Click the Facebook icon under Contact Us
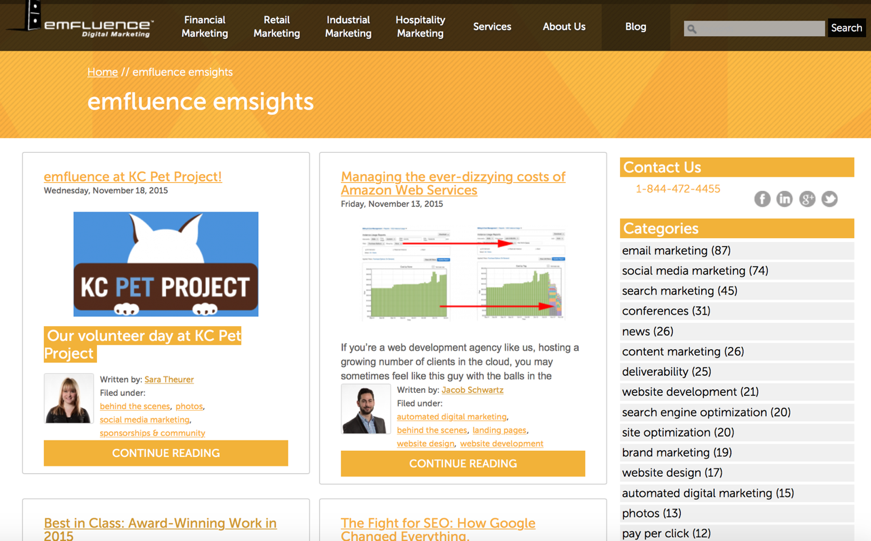The image size is (871, 541). click(x=762, y=199)
